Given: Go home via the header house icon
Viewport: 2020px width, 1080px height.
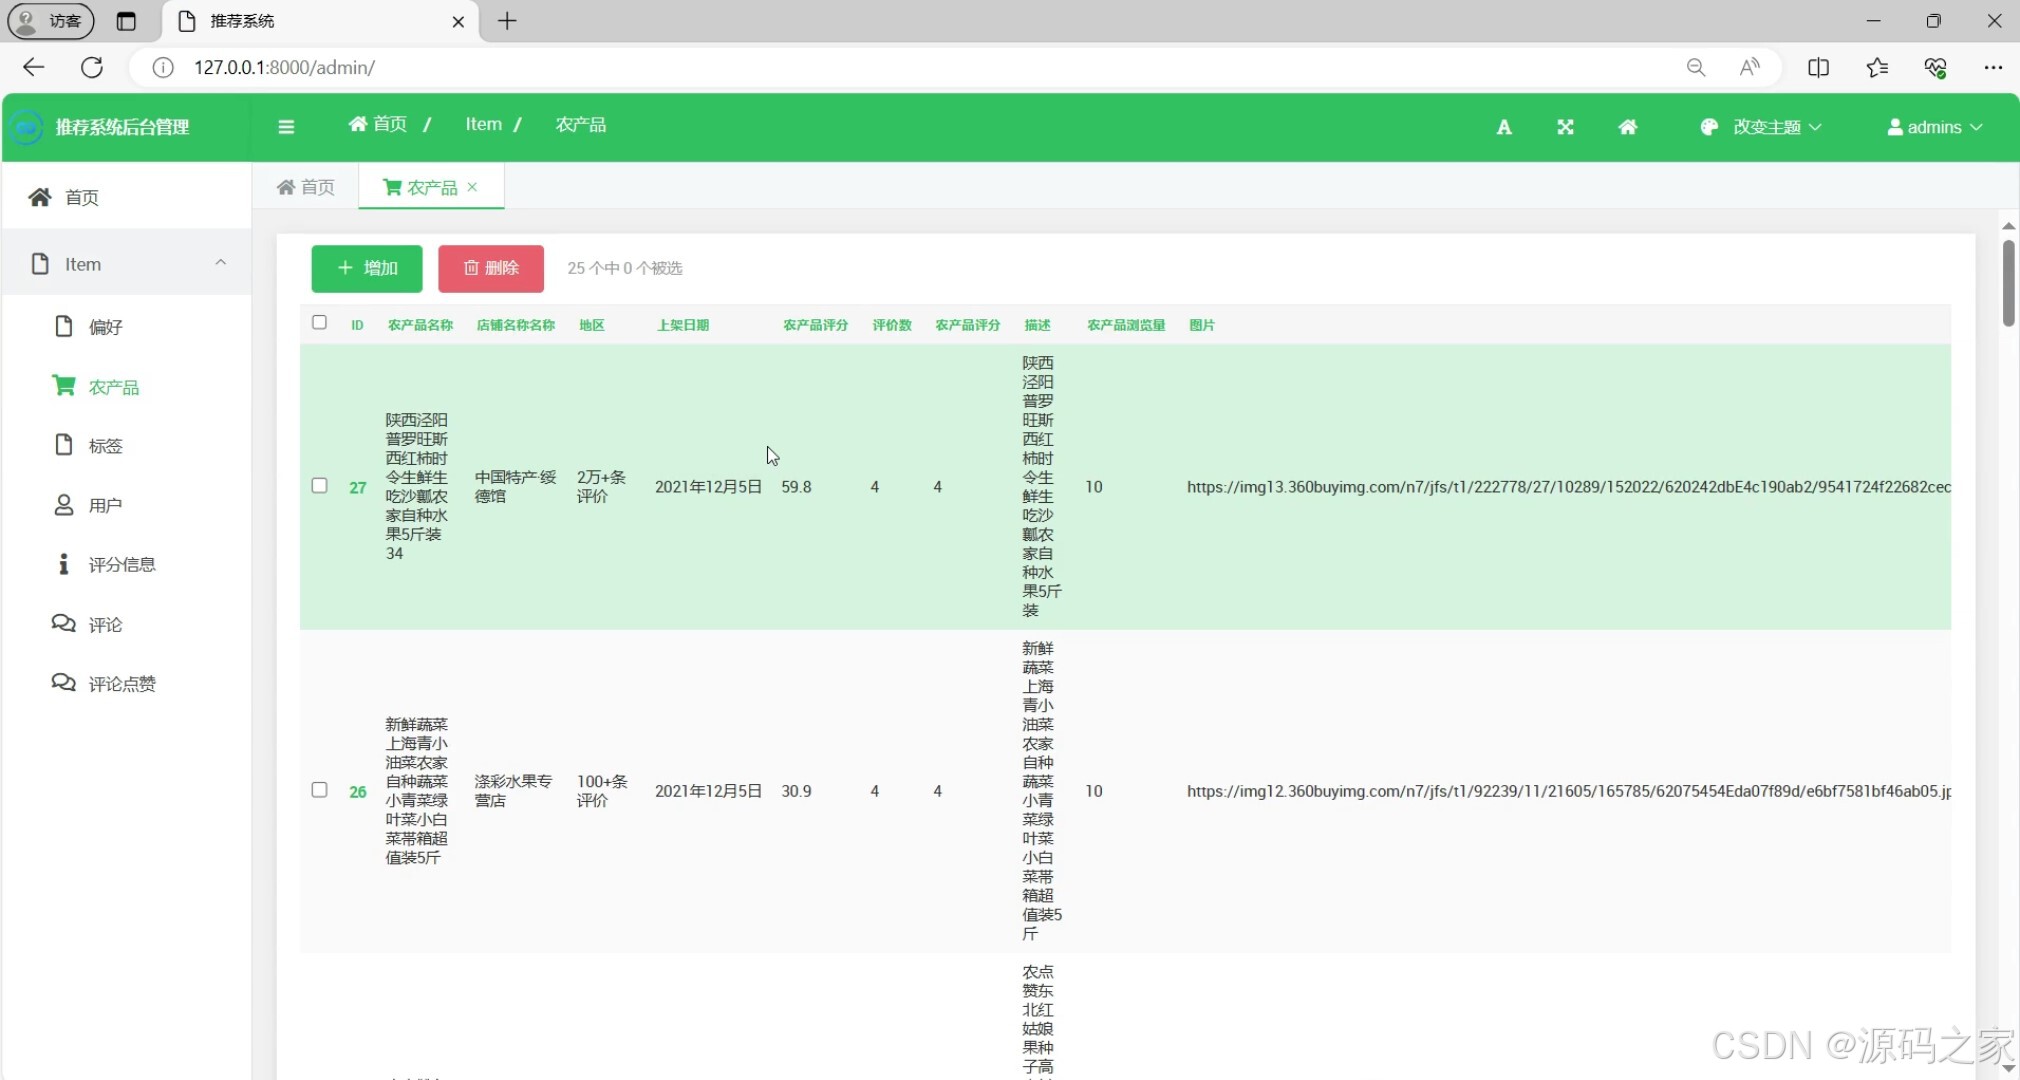Looking at the screenshot, I should click(x=1628, y=127).
